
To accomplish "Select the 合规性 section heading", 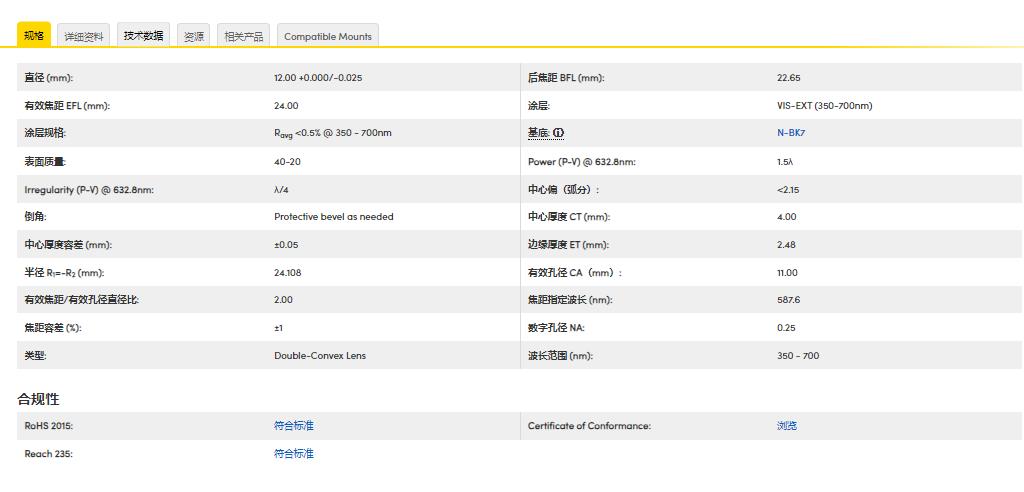I will [x=38, y=399].
